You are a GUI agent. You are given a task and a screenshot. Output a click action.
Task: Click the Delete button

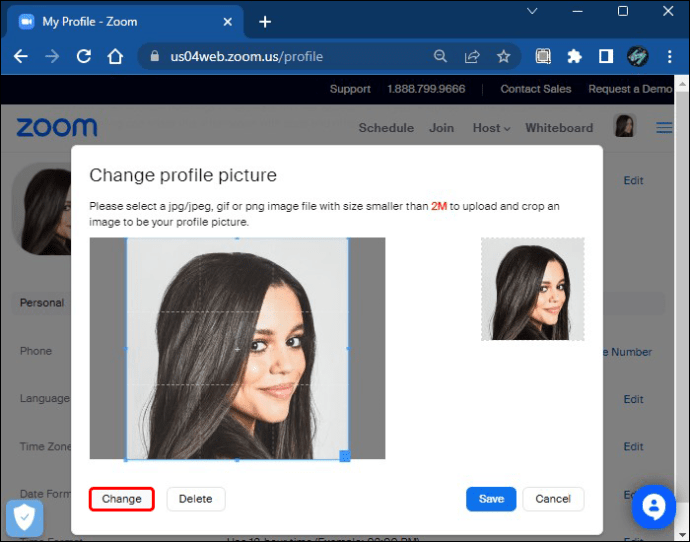click(195, 499)
